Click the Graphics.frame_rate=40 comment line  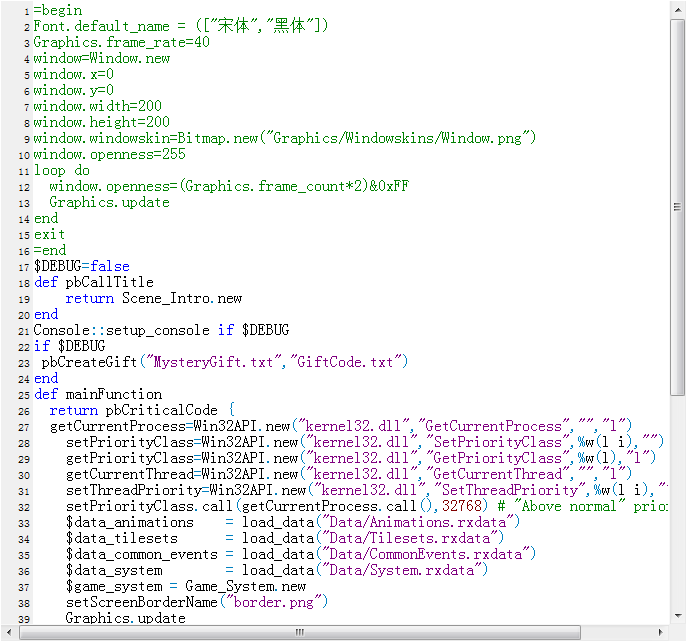click(121, 42)
